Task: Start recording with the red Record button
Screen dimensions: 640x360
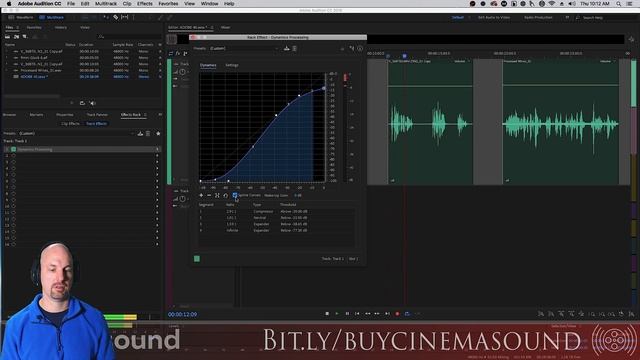Action: point(397,313)
